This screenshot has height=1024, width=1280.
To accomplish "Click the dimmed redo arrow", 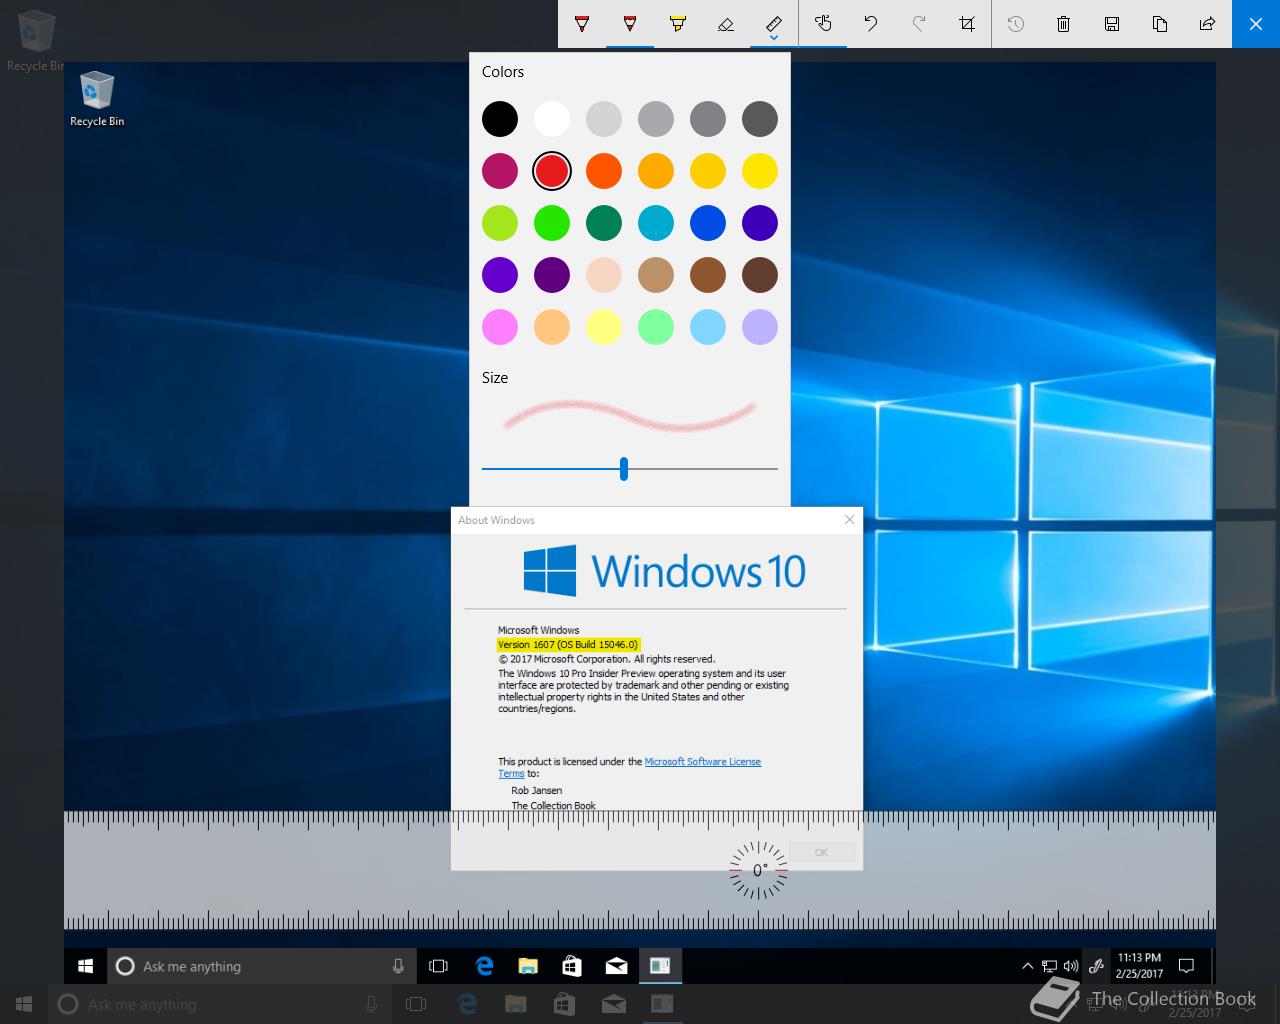I will click(919, 24).
